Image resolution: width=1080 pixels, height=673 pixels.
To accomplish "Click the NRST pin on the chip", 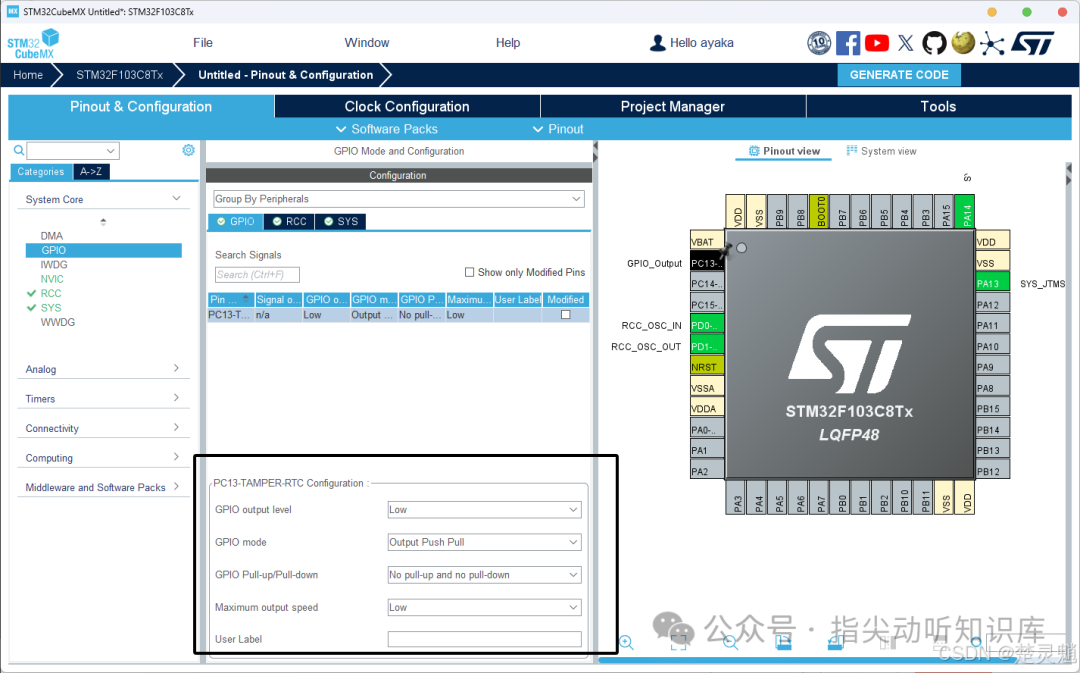I will tap(707, 366).
